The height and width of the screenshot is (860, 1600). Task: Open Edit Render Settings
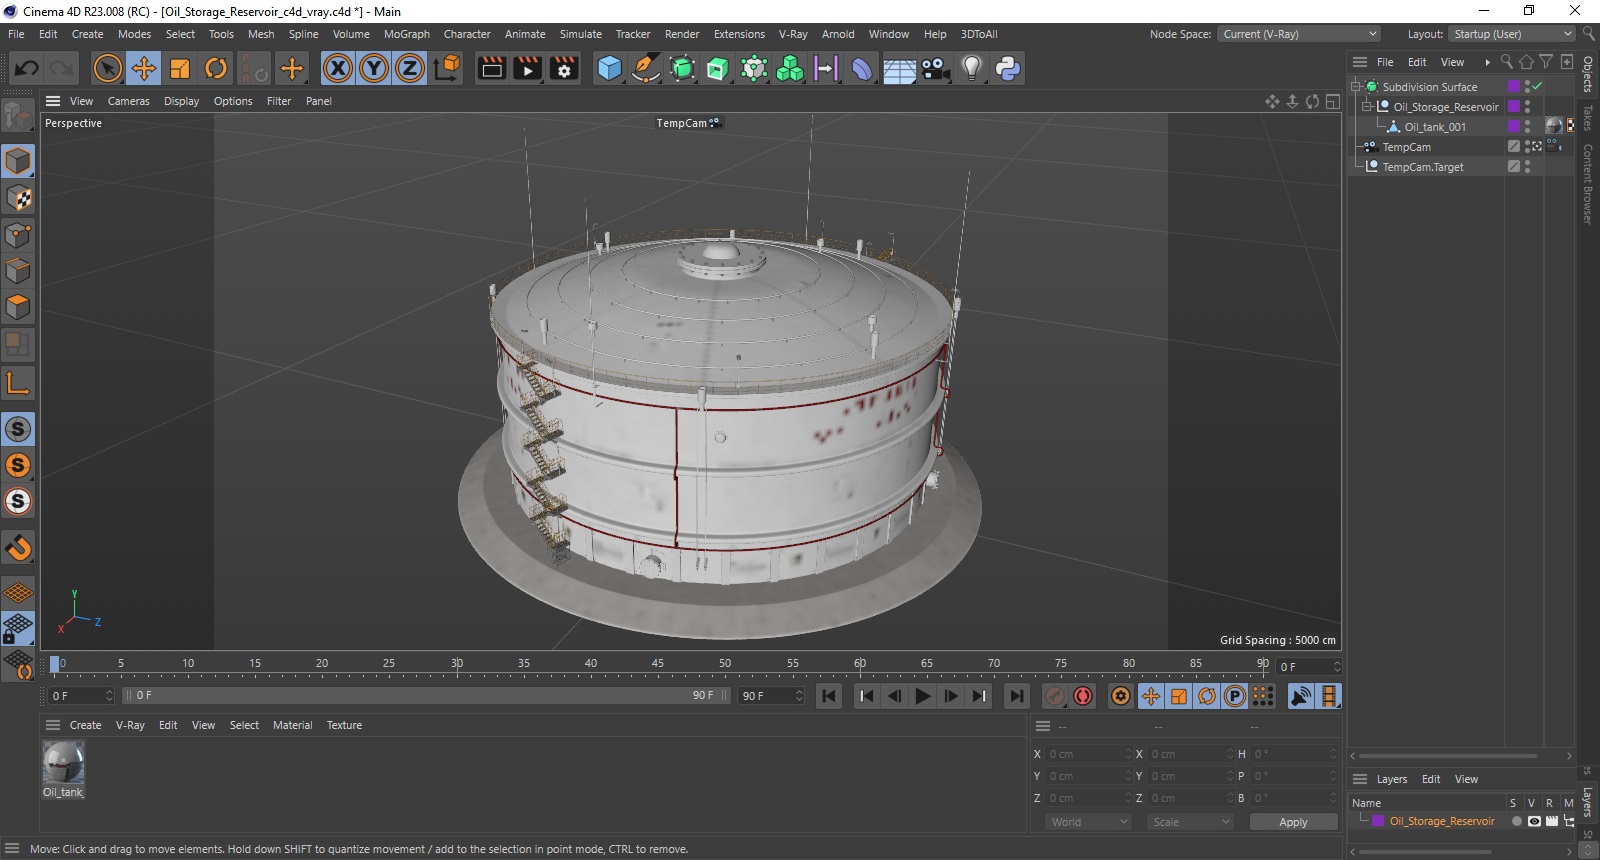565,68
